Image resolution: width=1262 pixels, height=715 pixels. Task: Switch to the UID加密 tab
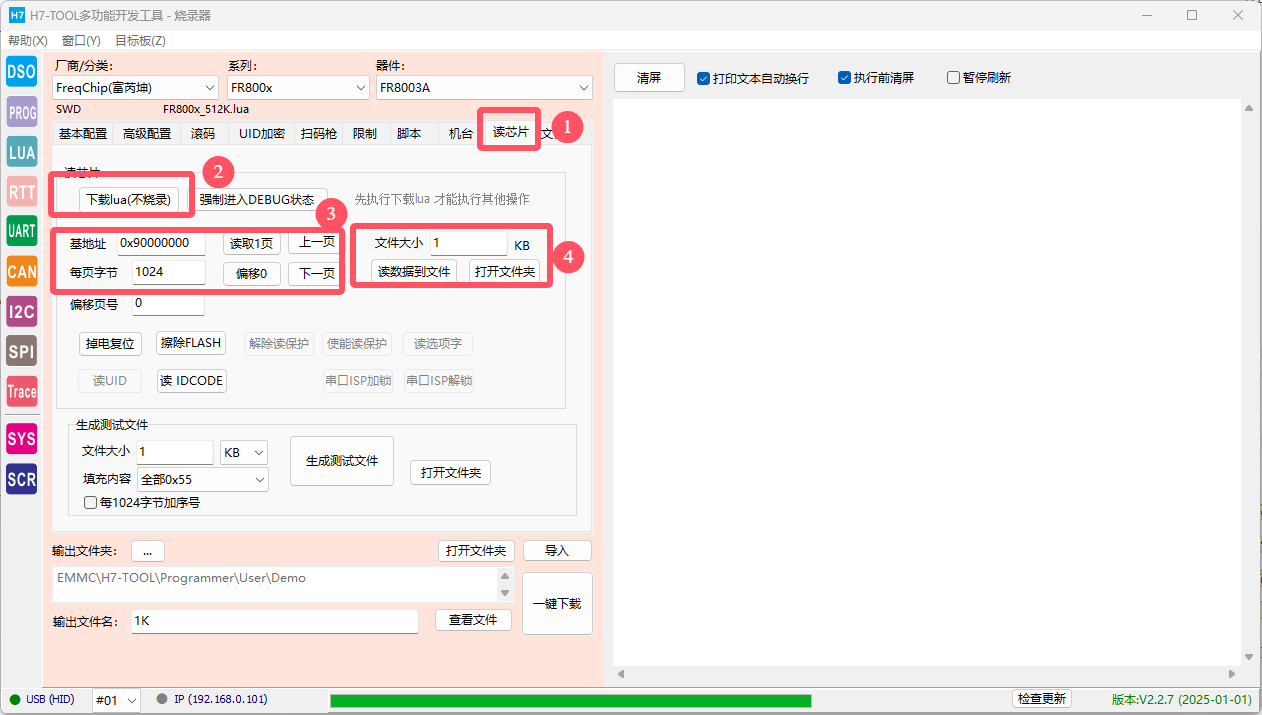click(x=261, y=134)
